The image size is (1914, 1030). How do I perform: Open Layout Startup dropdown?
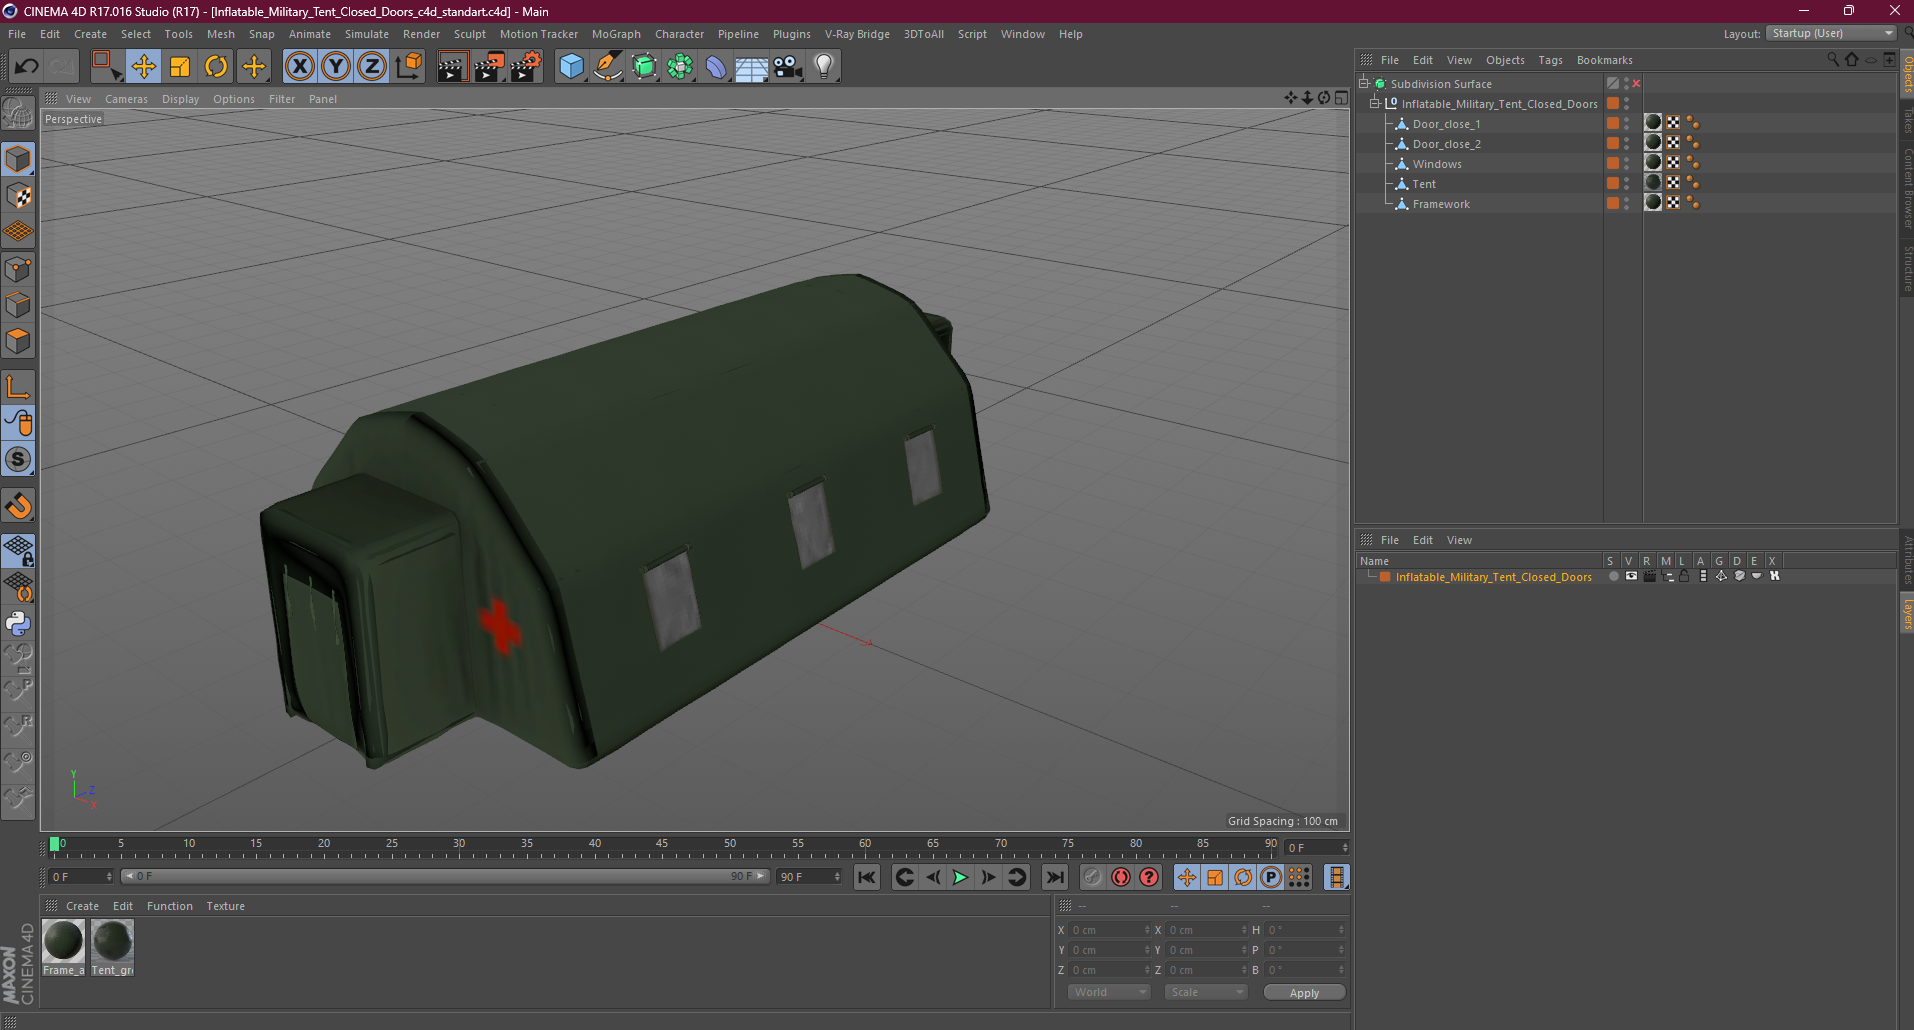[1832, 34]
